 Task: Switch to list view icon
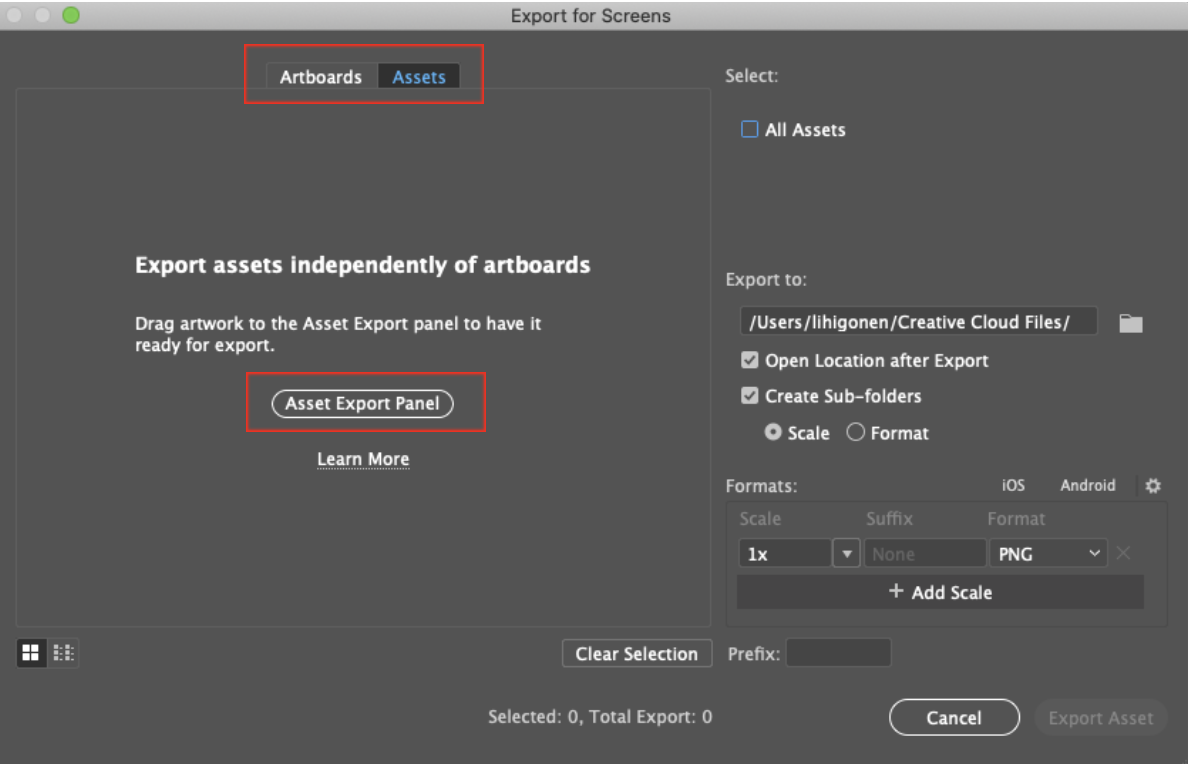click(x=64, y=653)
